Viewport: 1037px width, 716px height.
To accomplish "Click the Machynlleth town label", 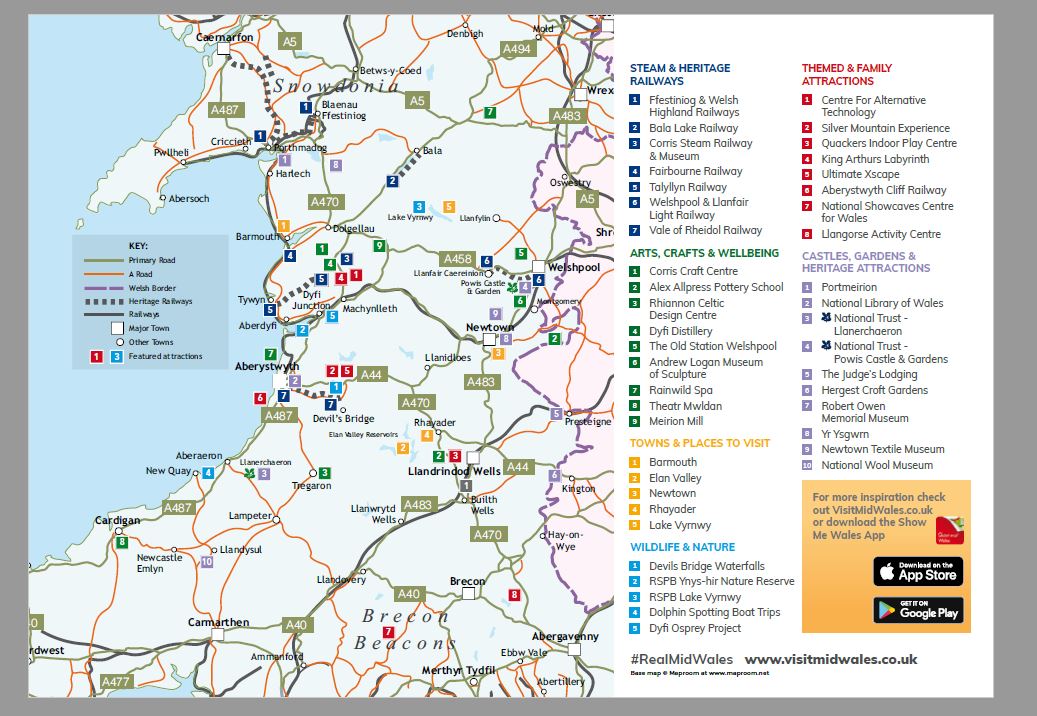I will 370,309.
